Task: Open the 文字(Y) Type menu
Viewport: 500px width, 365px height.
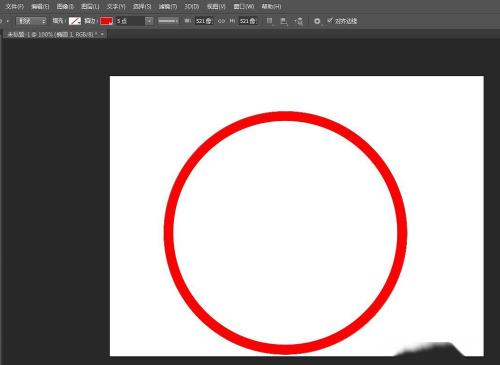Action: tap(116, 6)
